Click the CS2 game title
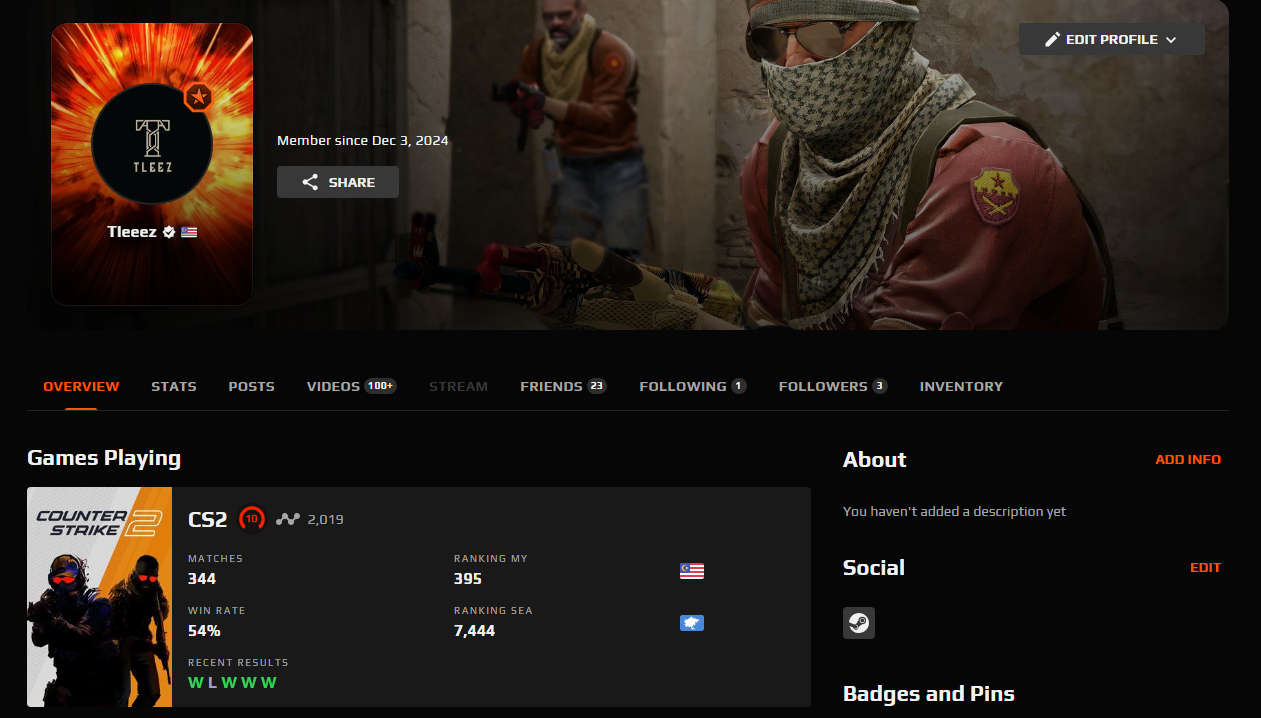 [x=208, y=519]
